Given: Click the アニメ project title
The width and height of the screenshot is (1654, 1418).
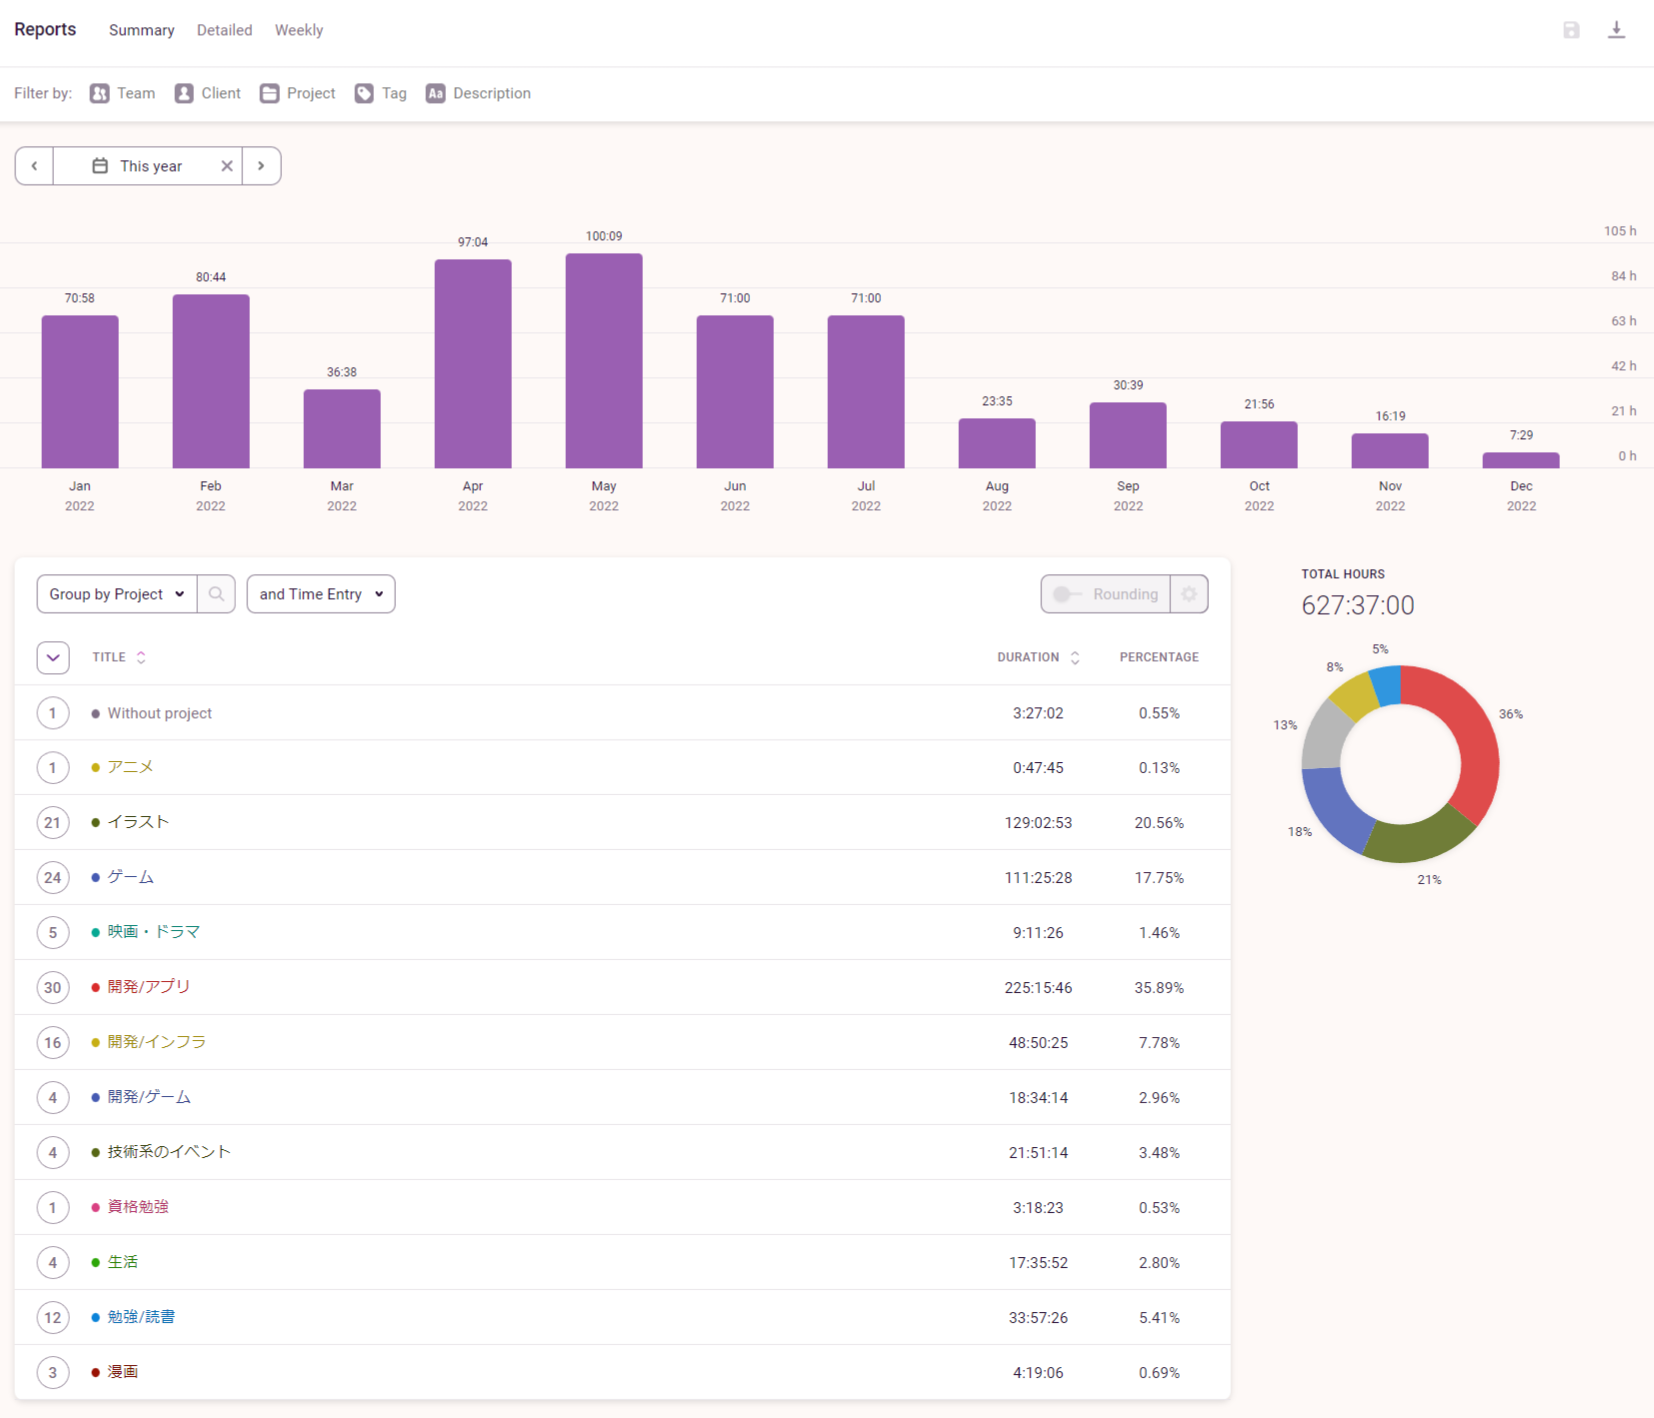Looking at the screenshot, I should point(130,767).
